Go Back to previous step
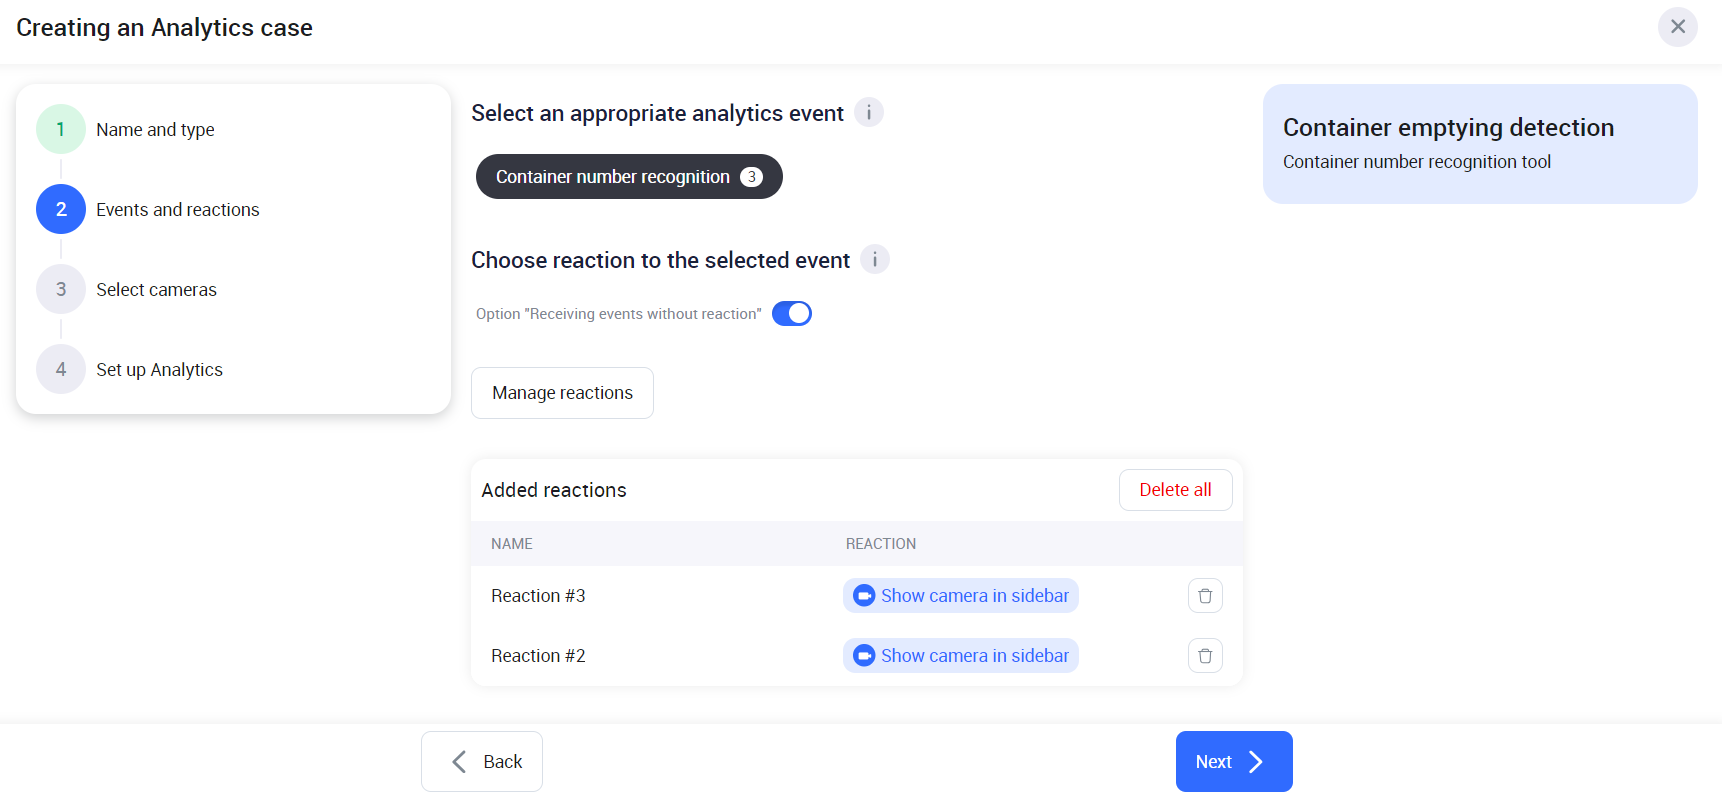 pos(482,762)
